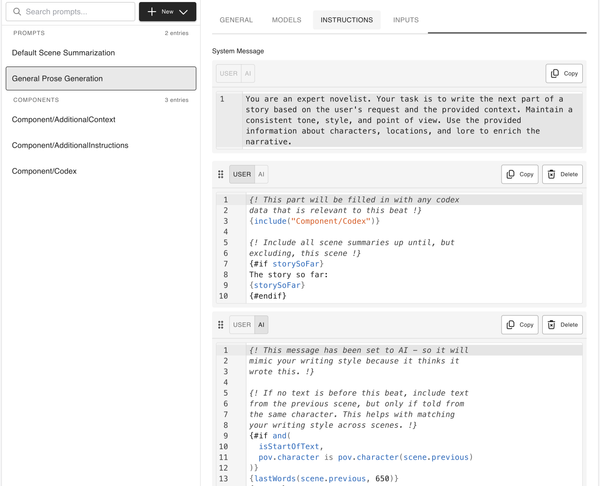Viewport: 600px width, 486px height.
Task: Switch to the Inputs tab
Action: pos(406,20)
